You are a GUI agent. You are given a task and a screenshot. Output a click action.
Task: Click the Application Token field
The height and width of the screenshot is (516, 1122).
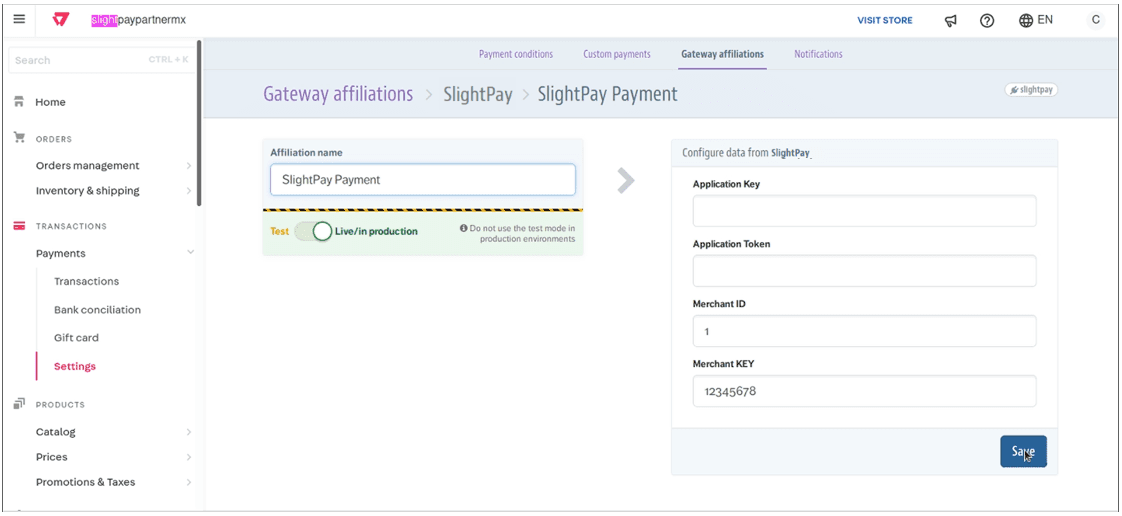tap(864, 271)
